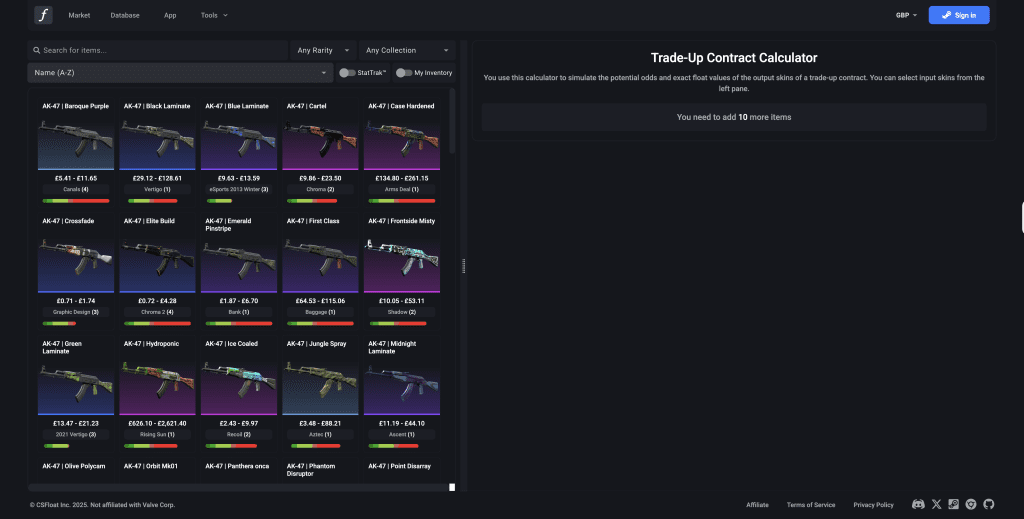Open the App menu item

(170, 15)
